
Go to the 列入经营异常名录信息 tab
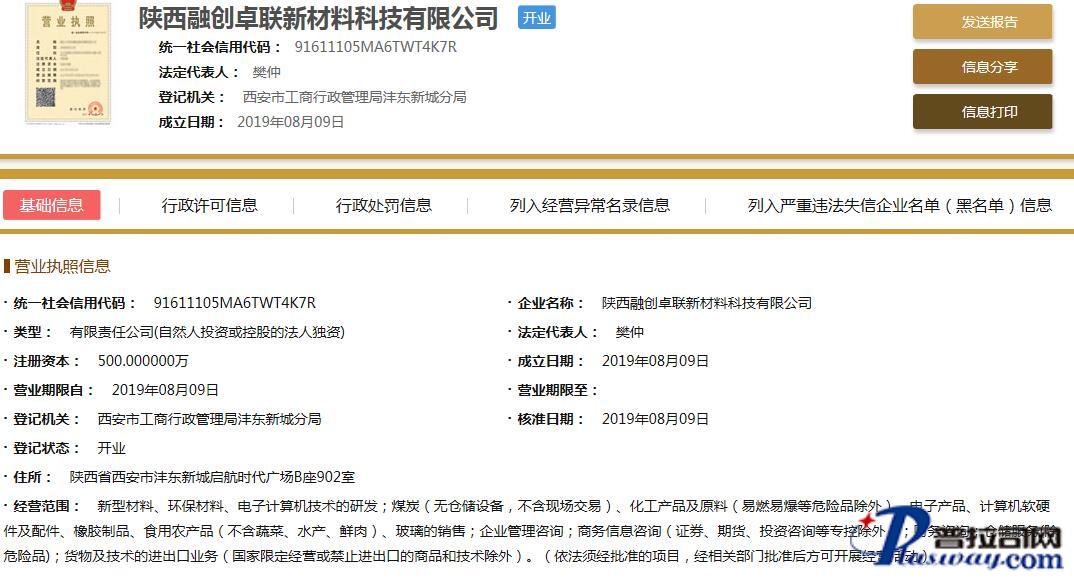pos(589,205)
